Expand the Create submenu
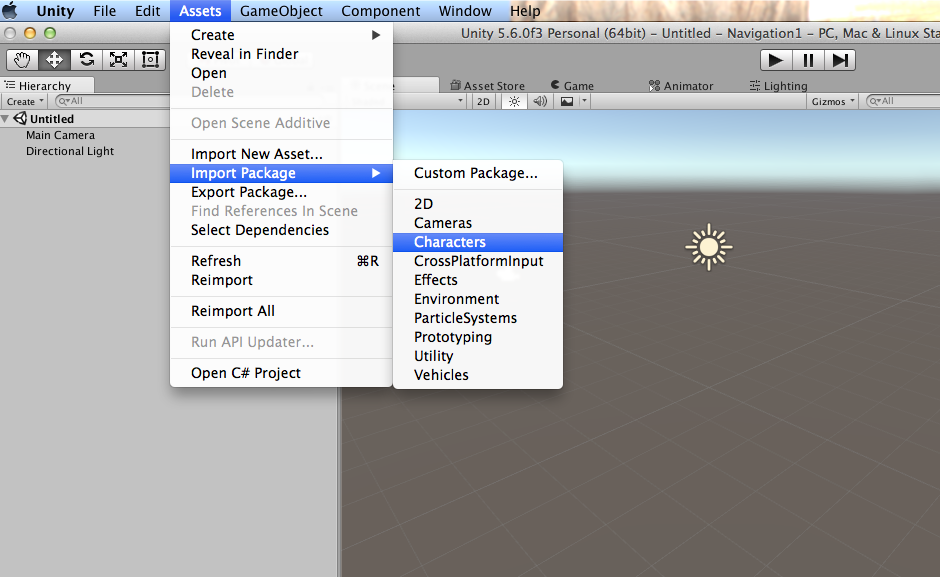This screenshot has width=940, height=577. click(281, 35)
